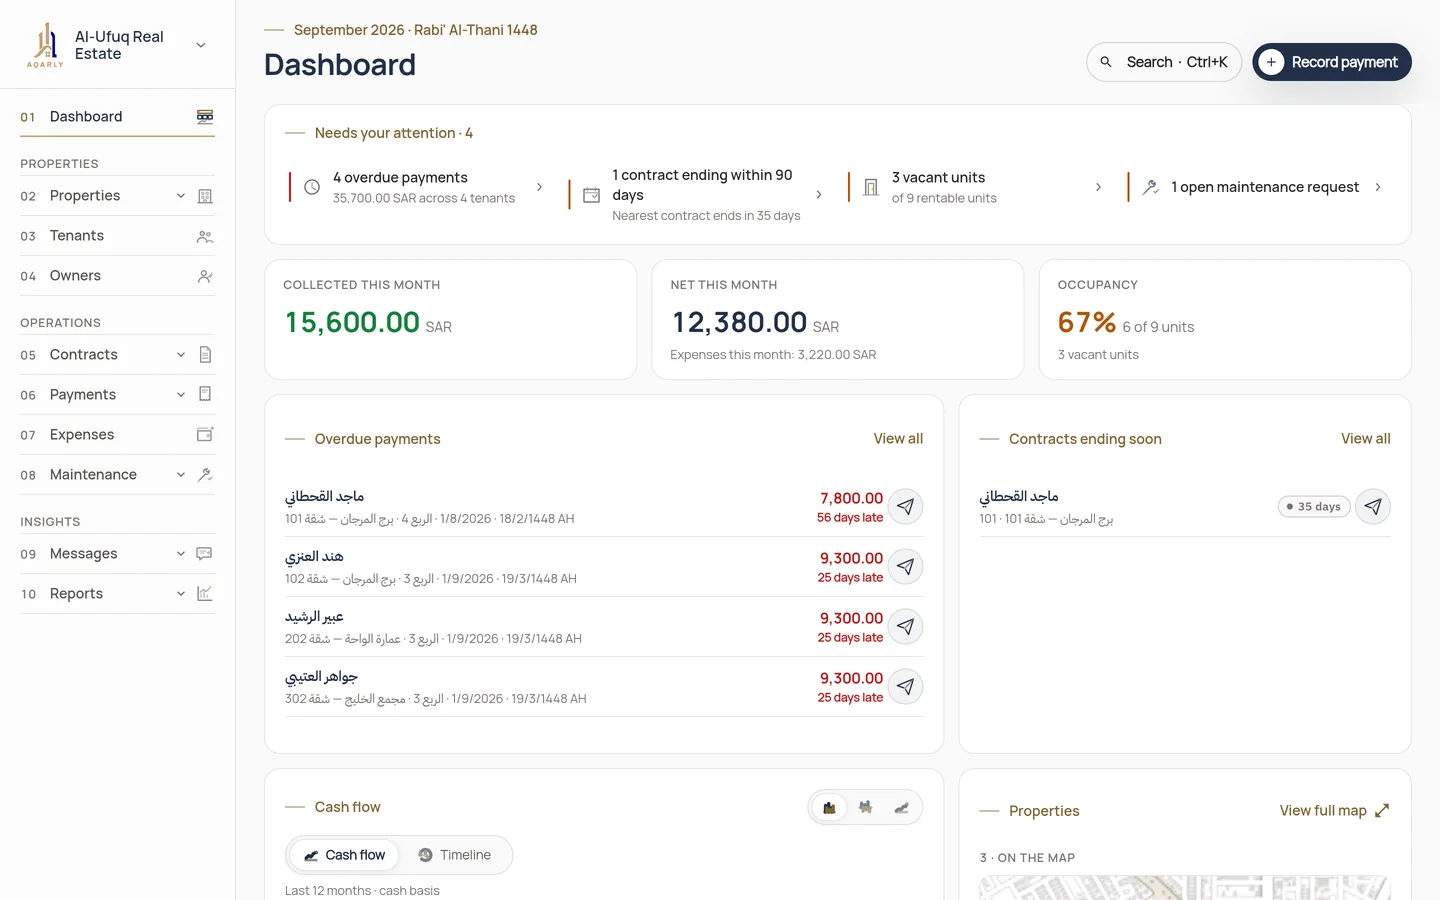Viewport: 1440px width, 900px height.
Task: Click the 35 days badge
Action: pos(1314,507)
